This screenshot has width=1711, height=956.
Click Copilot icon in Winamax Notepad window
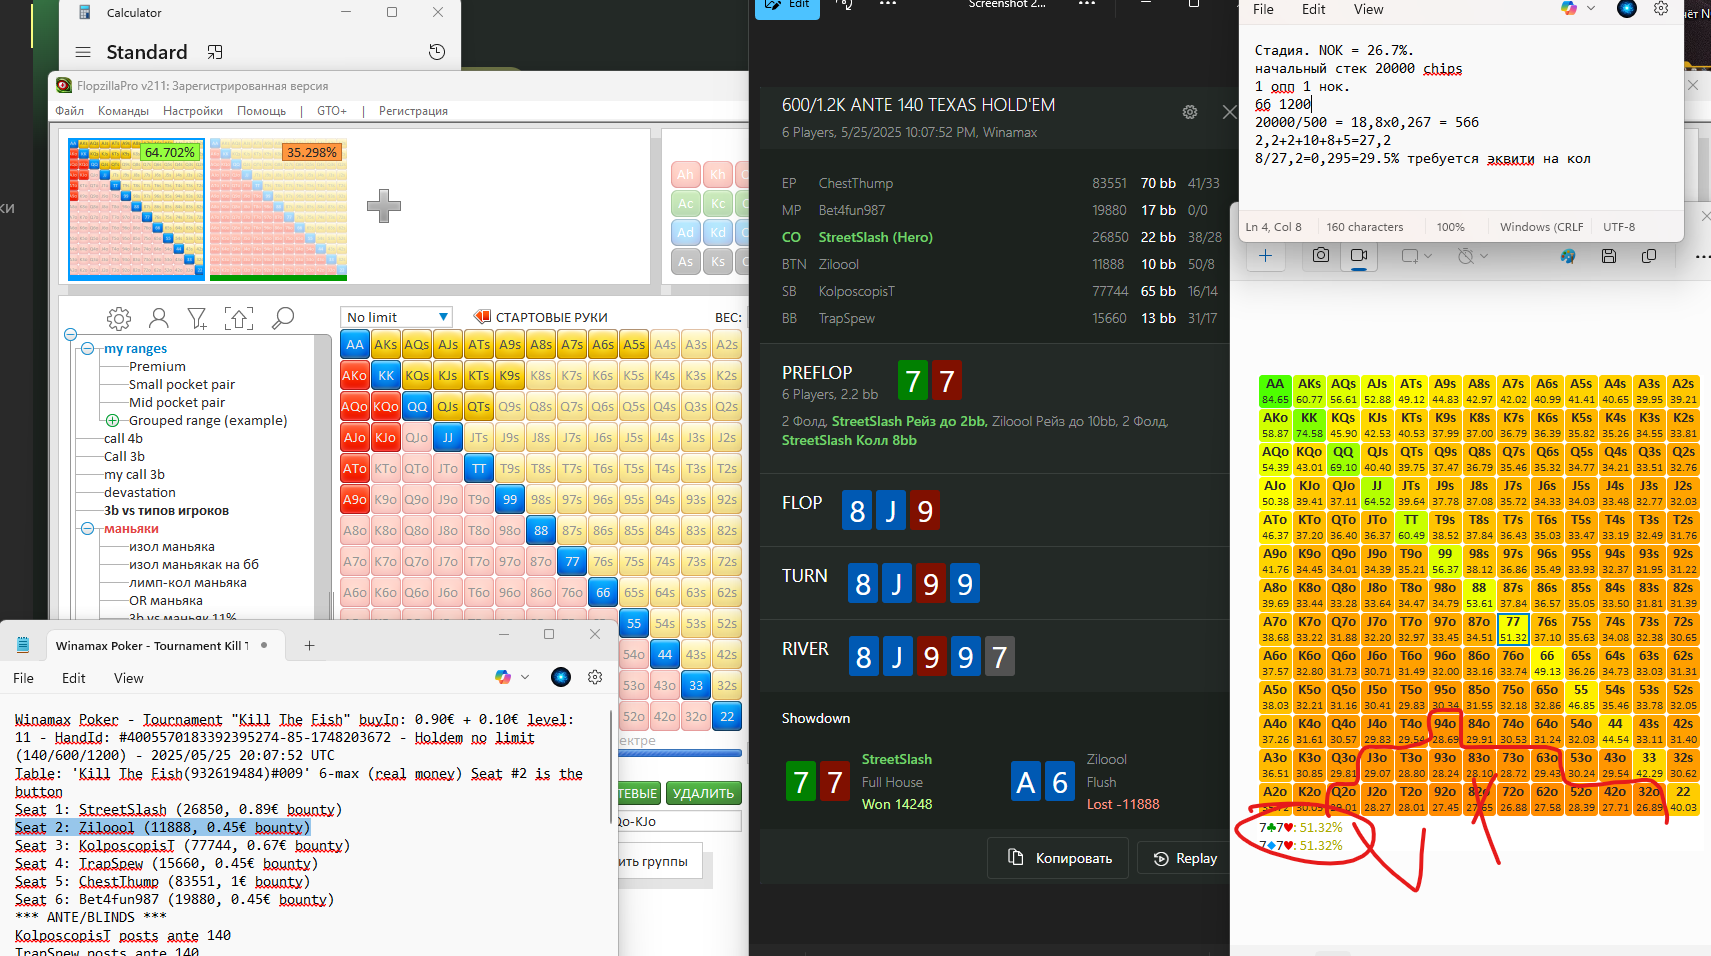point(503,677)
